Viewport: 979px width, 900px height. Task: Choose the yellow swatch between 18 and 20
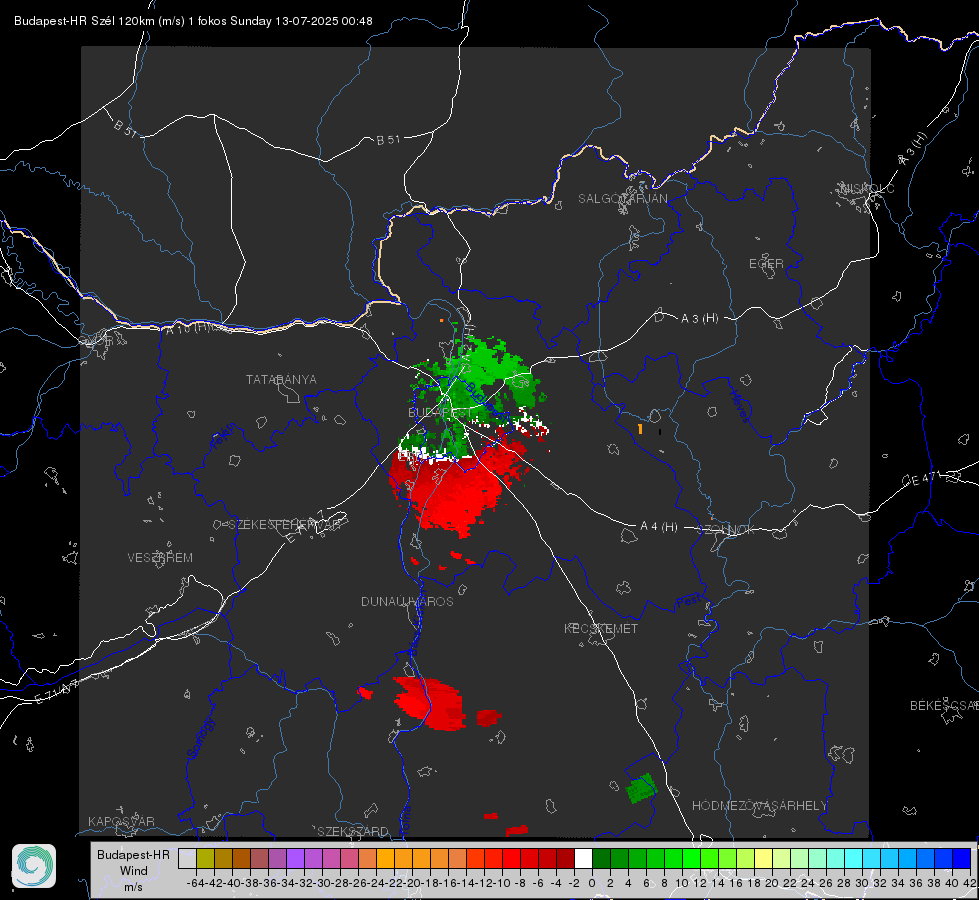point(763,859)
